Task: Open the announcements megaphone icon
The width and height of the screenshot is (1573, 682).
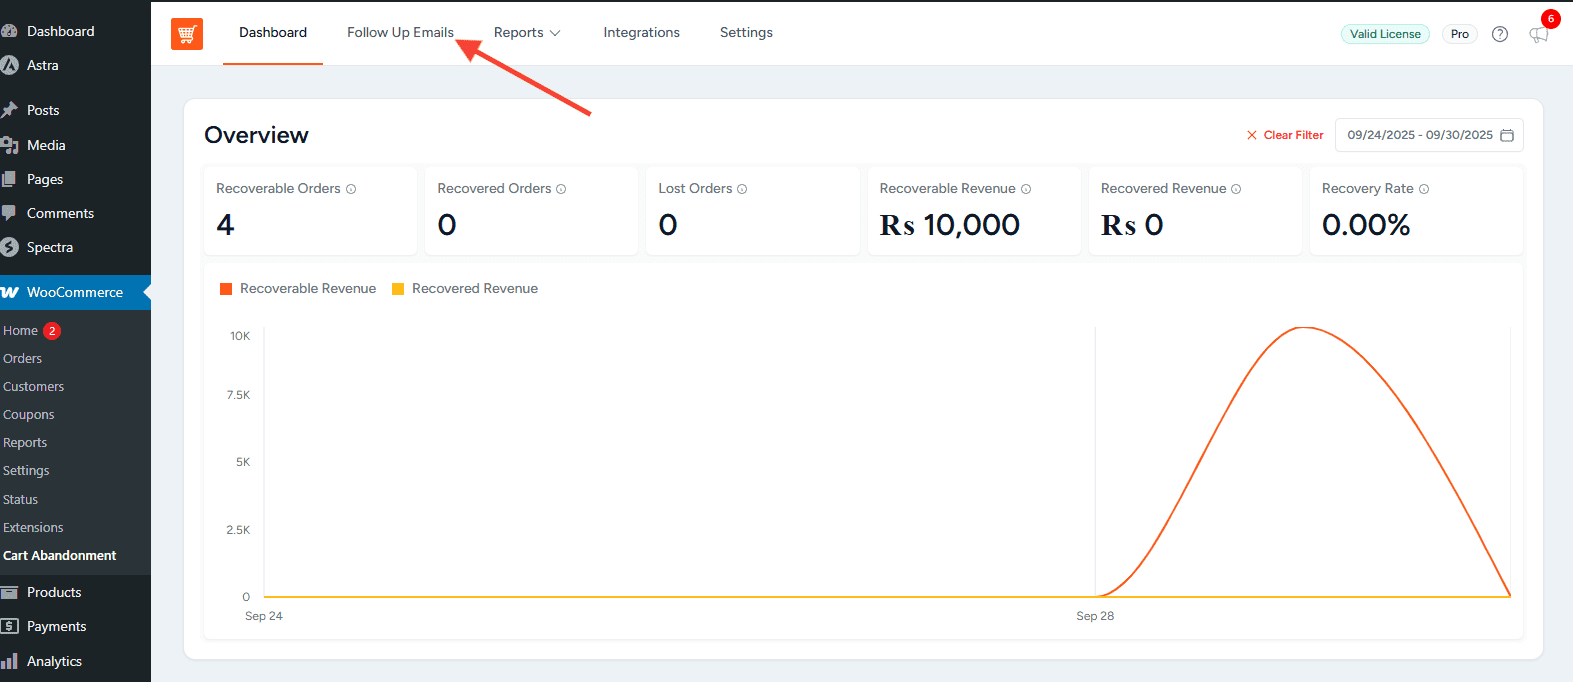Action: tap(1538, 35)
